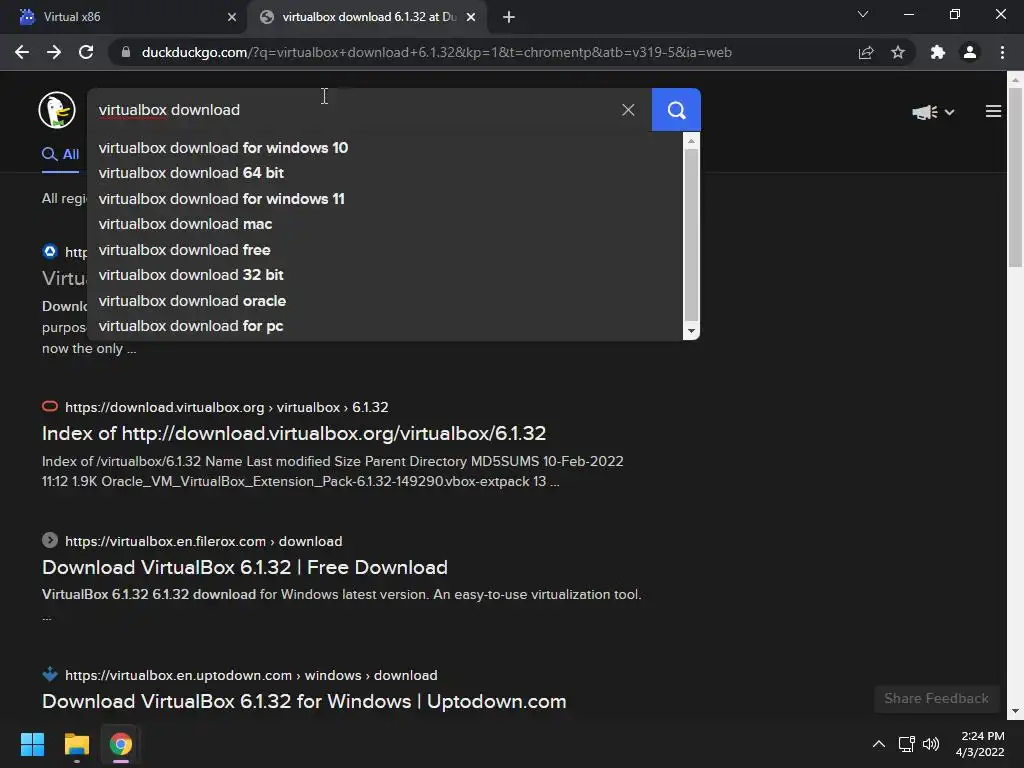The width and height of the screenshot is (1024, 768).
Task: Choose suggestion virtualbox download for windows 11
Action: tap(386, 199)
